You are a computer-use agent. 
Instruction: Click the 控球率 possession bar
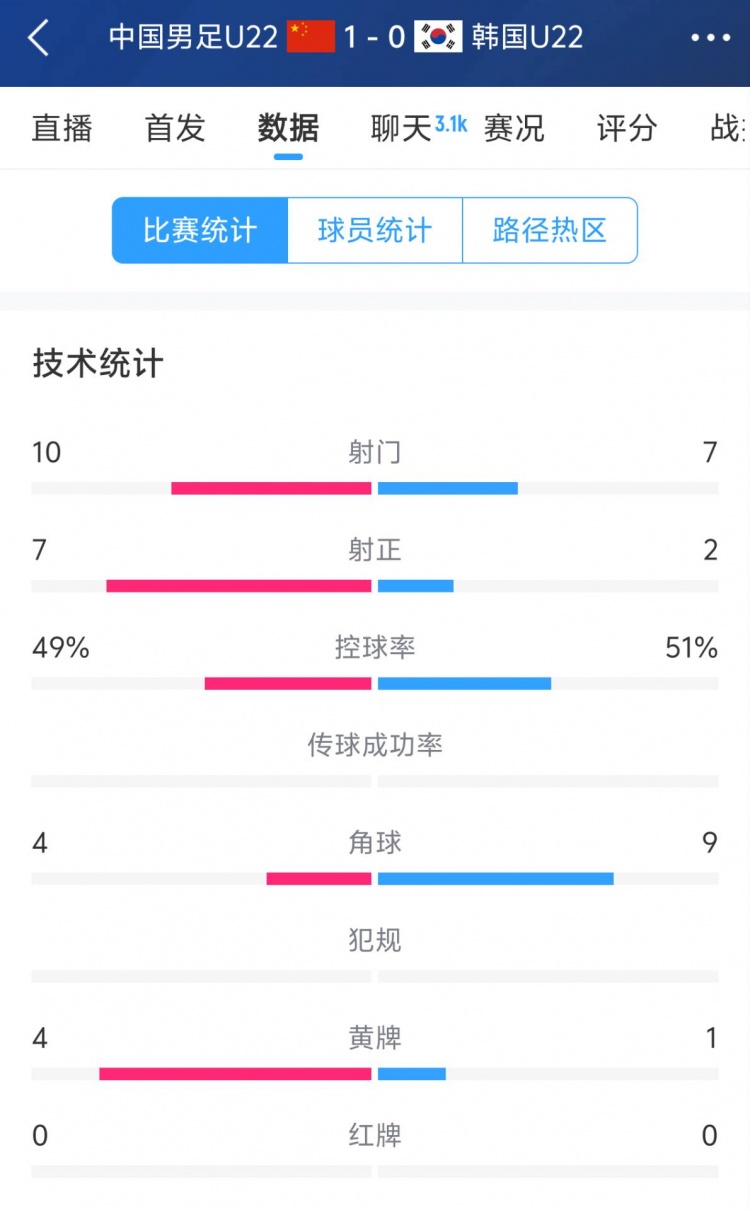(375, 684)
